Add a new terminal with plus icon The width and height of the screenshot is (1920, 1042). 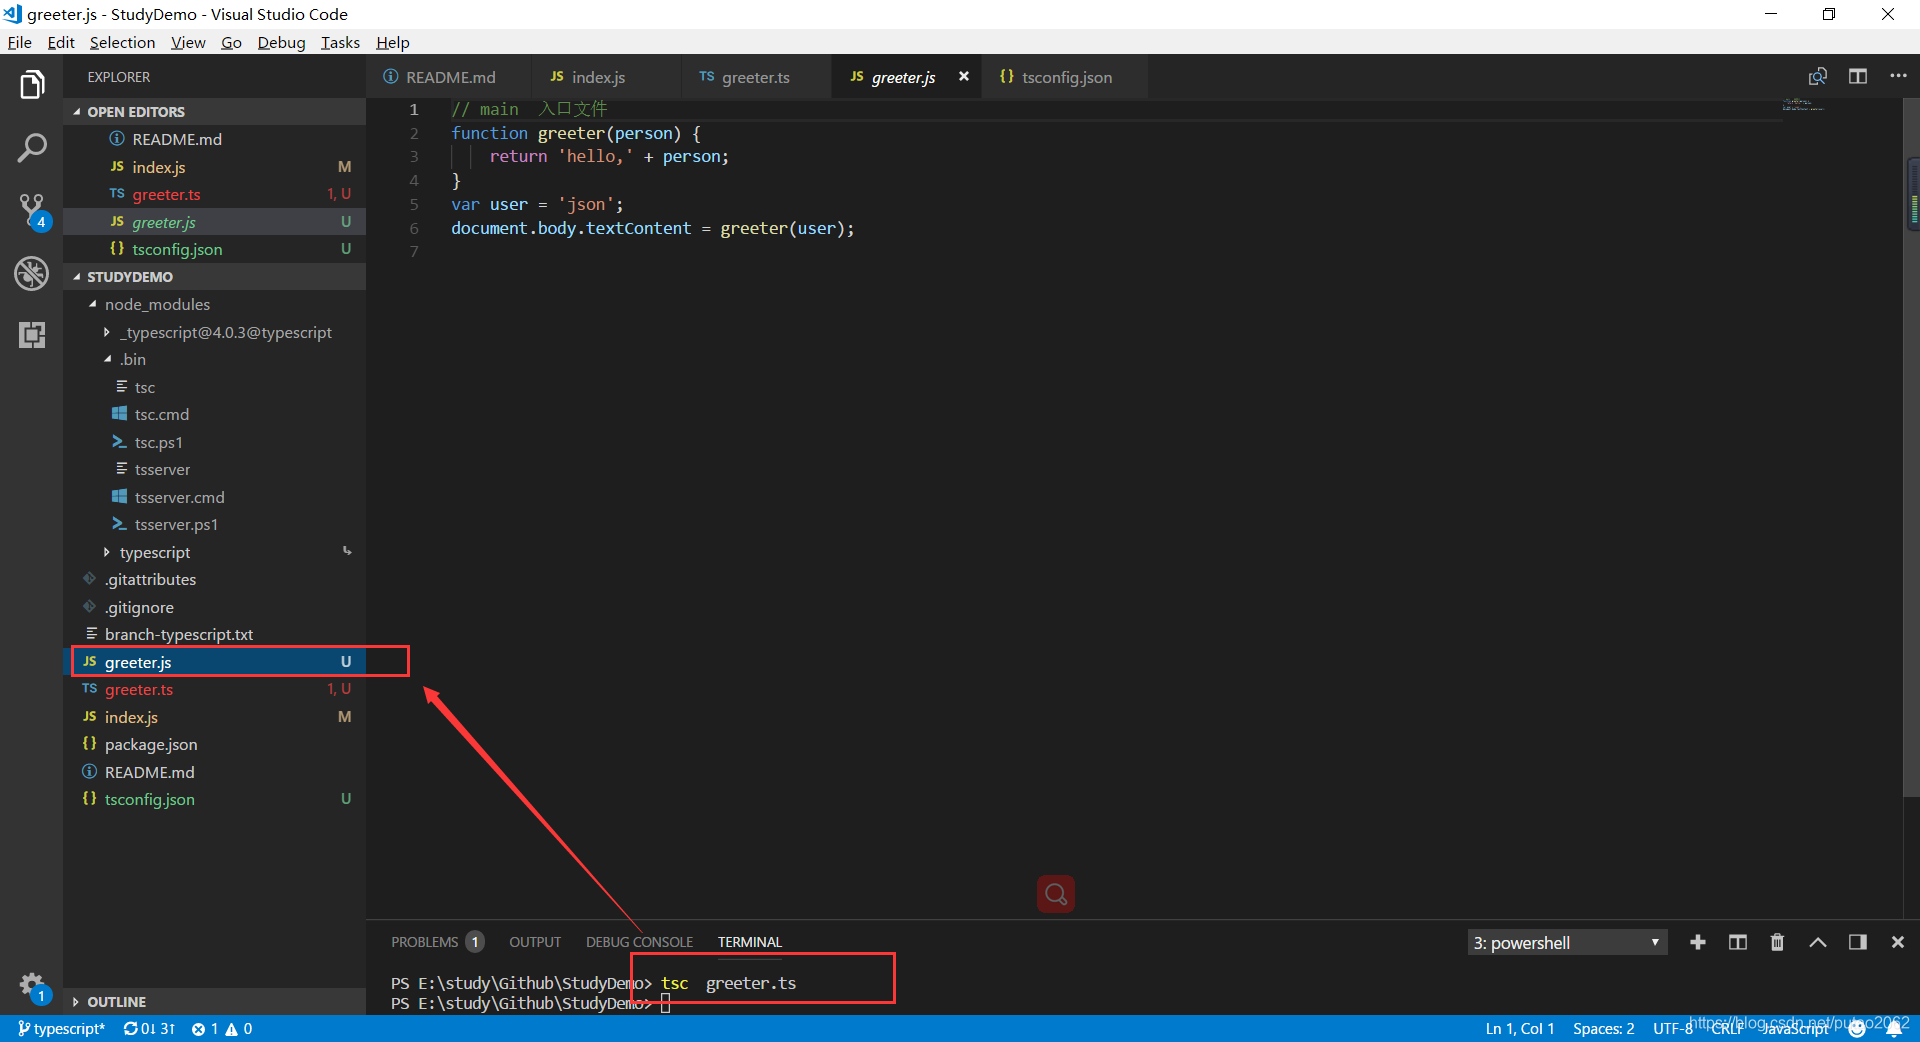point(1698,942)
